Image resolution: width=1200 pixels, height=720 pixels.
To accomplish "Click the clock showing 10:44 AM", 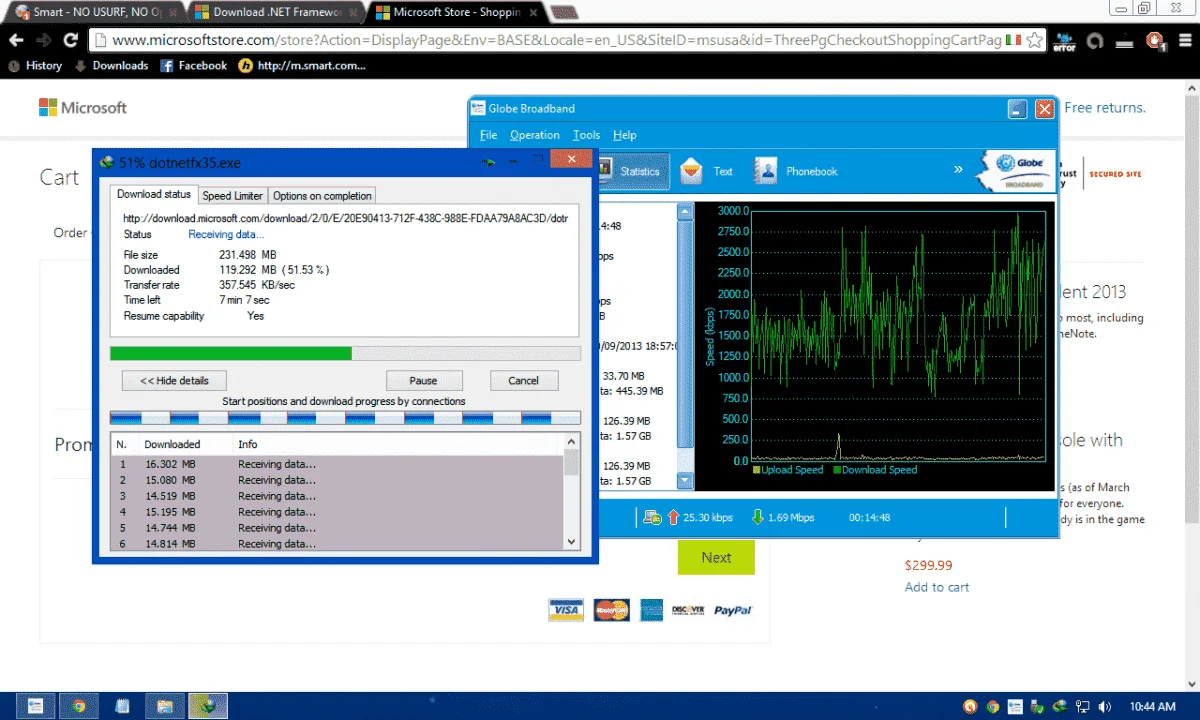I will pyautogui.click(x=1153, y=706).
